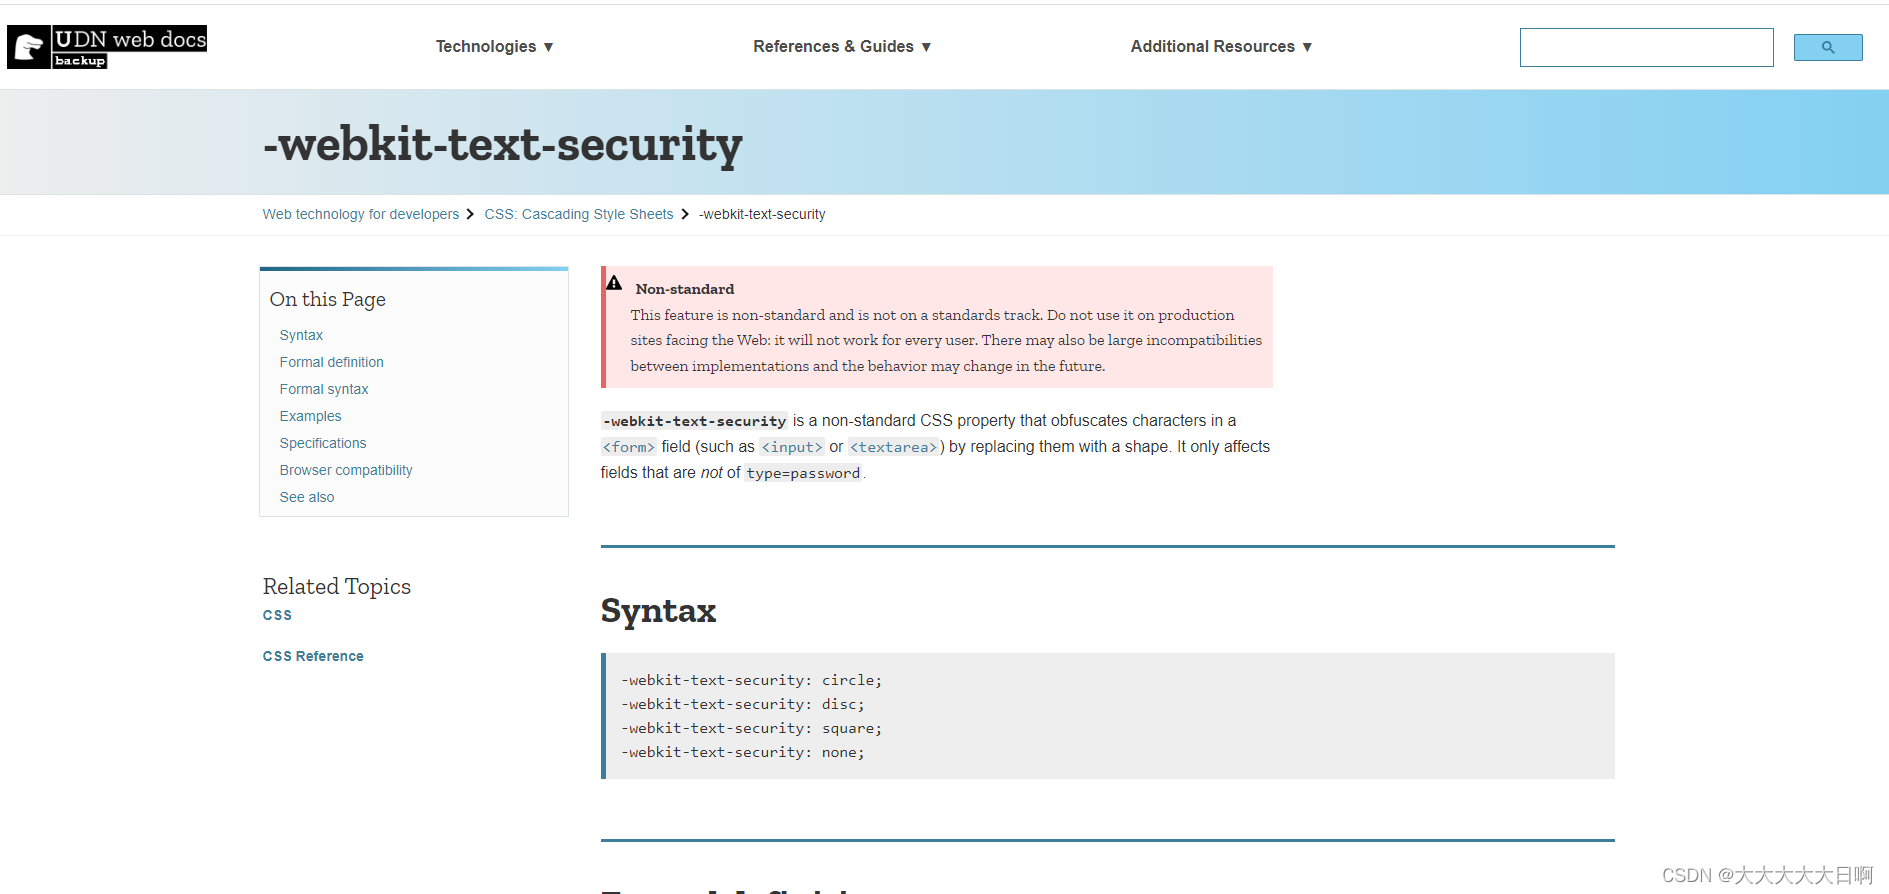Follow the <textarea> element link
Image resolution: width=1889 pixels, height=894 pixels.
[x=894, y=447]
